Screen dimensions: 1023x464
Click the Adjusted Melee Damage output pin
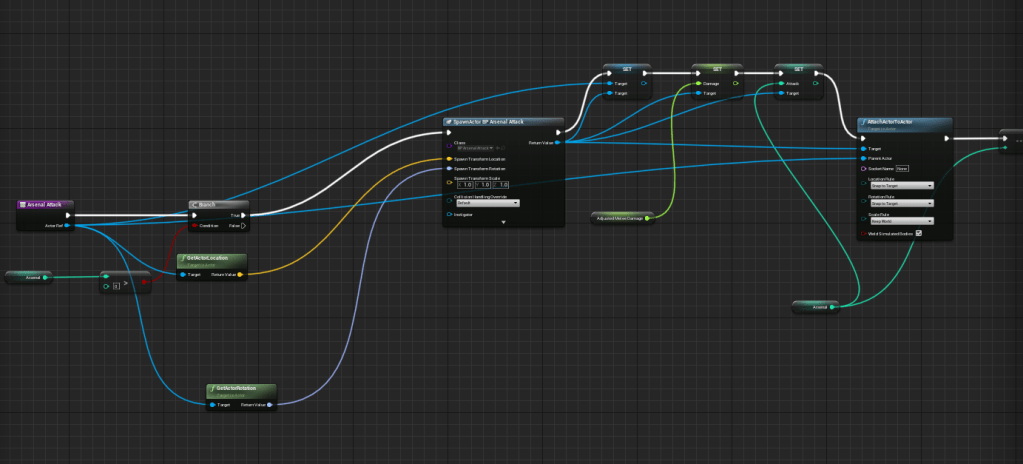pos(648,216)
